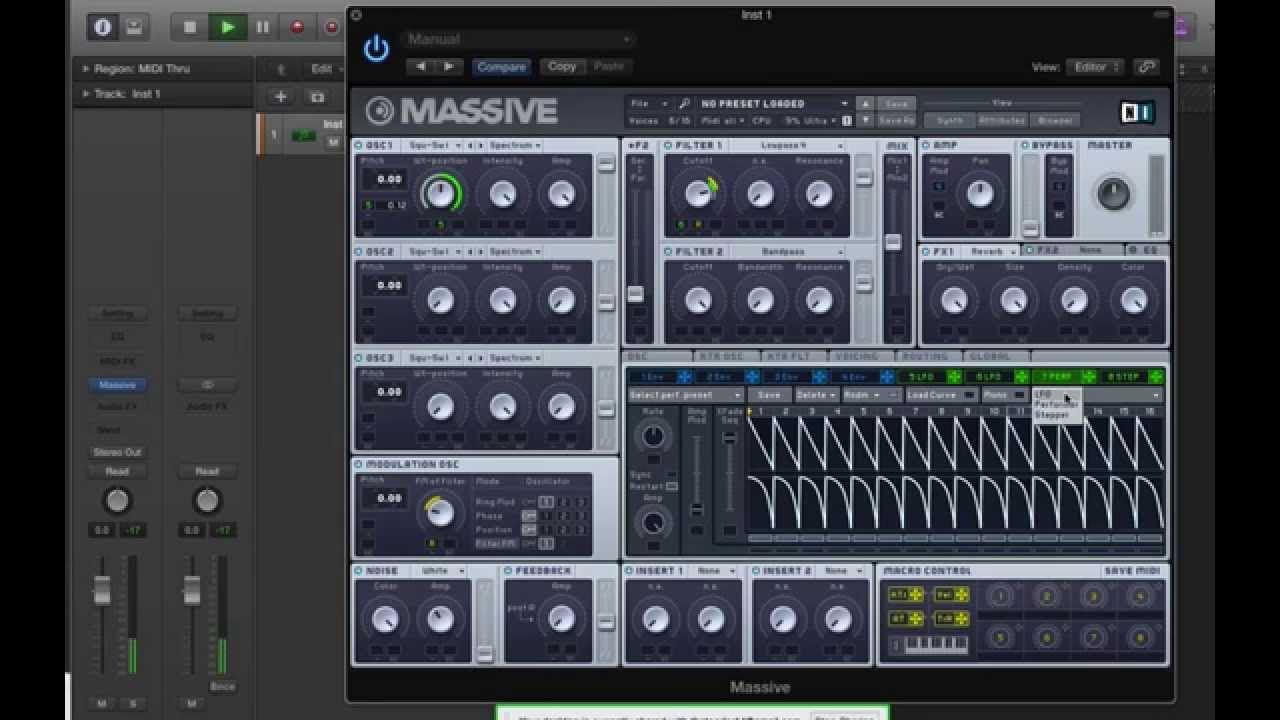Select the 8 STEP modulation tab
1280x720 pixels.
[1123, 377]
